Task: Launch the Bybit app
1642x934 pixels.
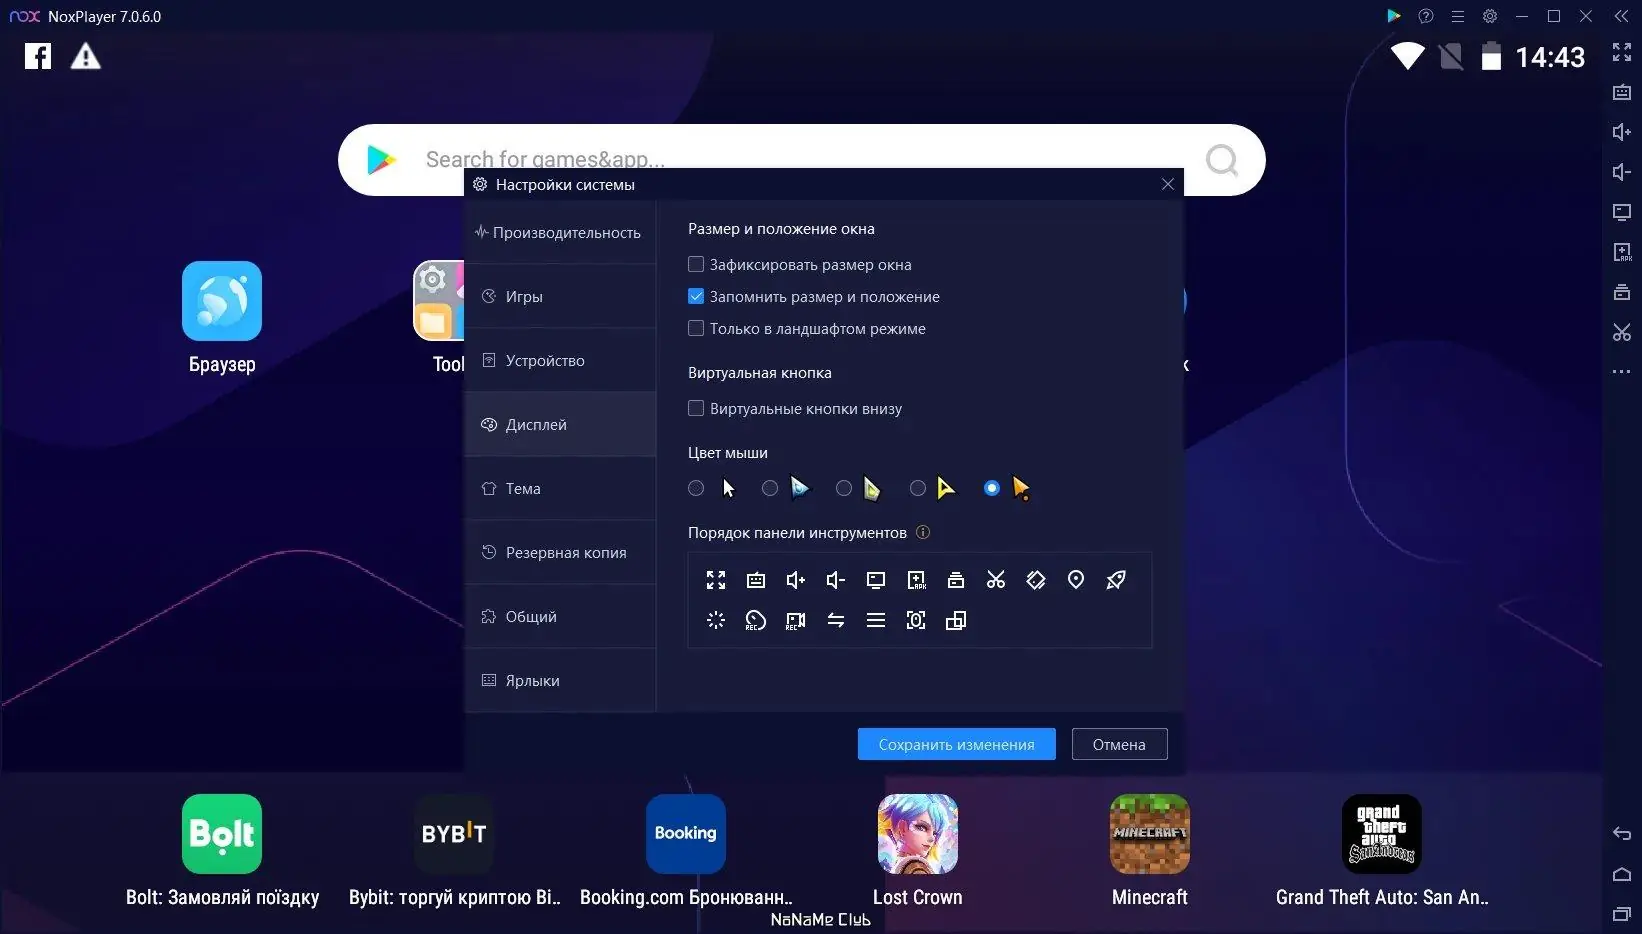Action: pos(454,834)
